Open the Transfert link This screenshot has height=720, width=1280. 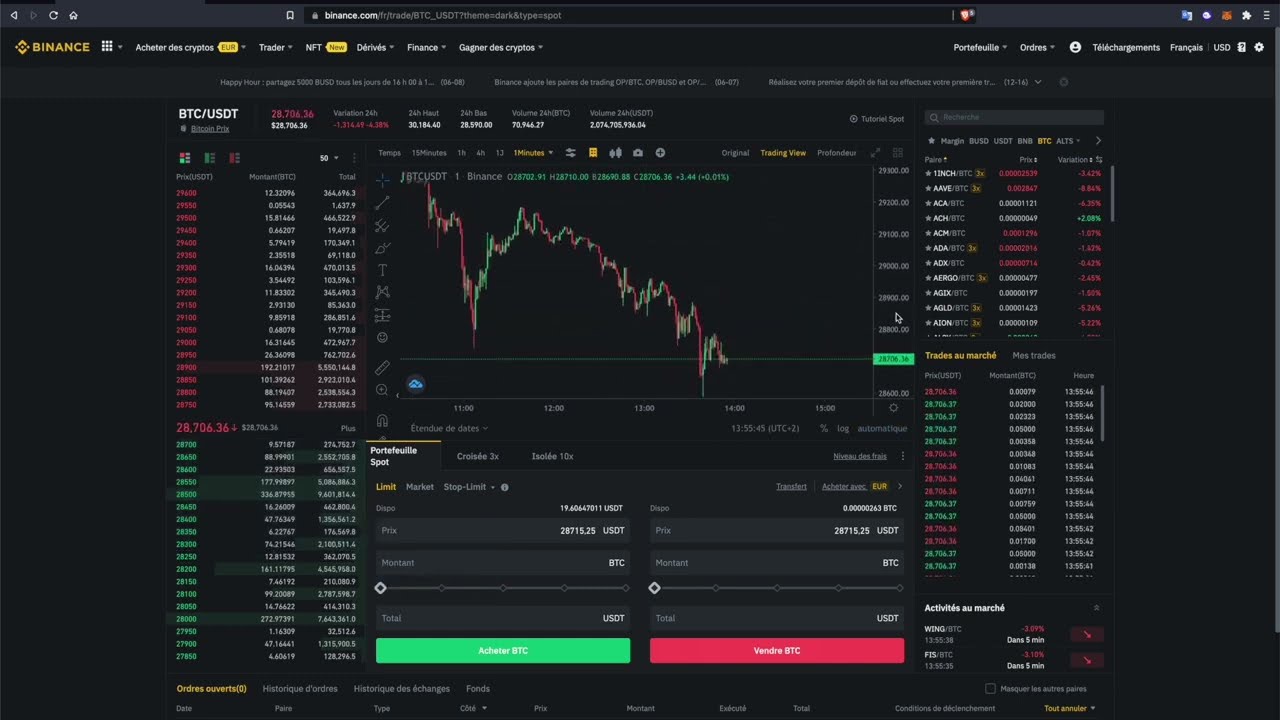[791, 487]
